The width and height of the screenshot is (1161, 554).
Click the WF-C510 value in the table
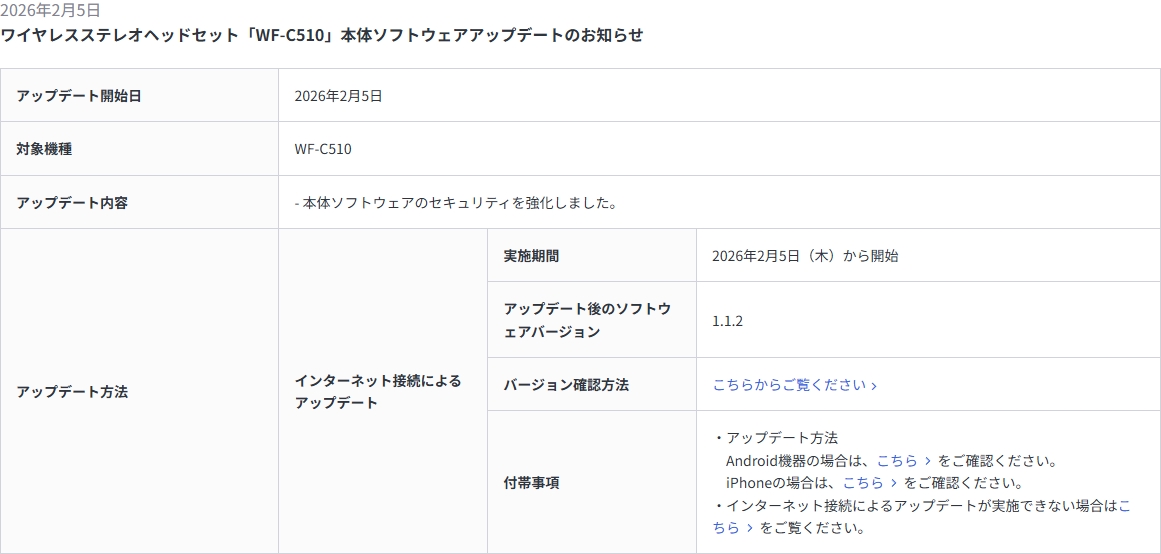(x=323, y=149)
